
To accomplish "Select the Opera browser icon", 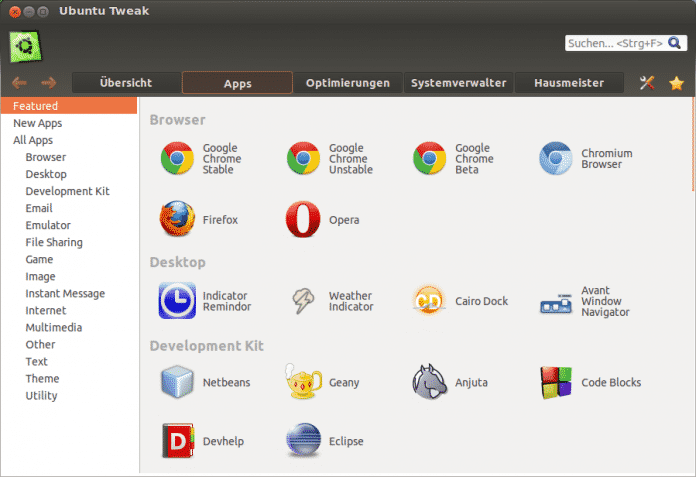I will pyautogui.click(x=303, y=219).
